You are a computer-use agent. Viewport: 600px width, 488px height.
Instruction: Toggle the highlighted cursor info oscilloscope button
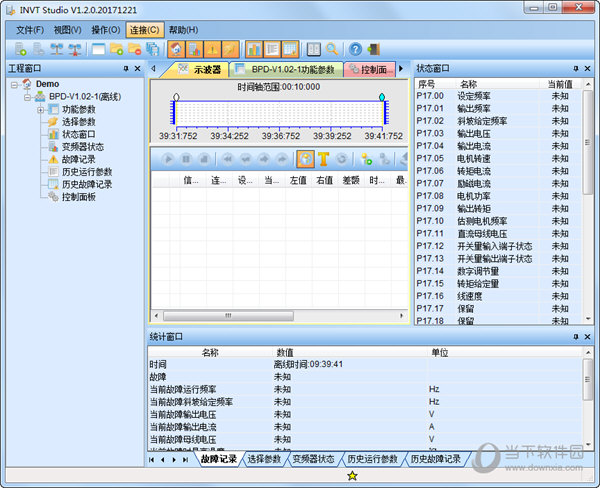[x=305, y=159]
